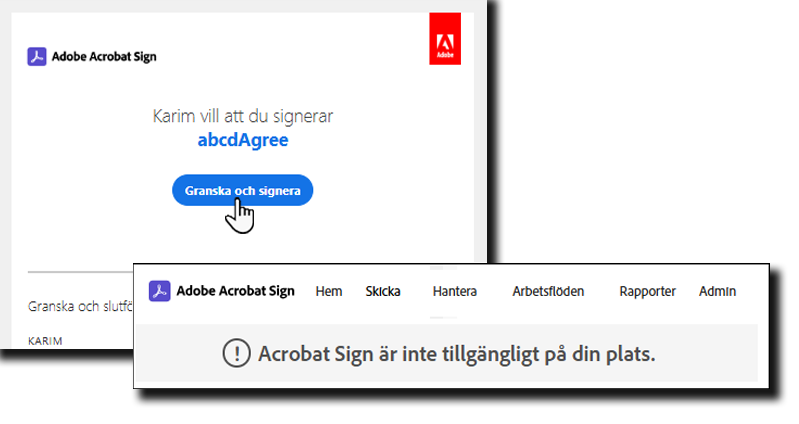Select the Hantera menu item
Screen dimensions: 799x424
coord(454,292)
